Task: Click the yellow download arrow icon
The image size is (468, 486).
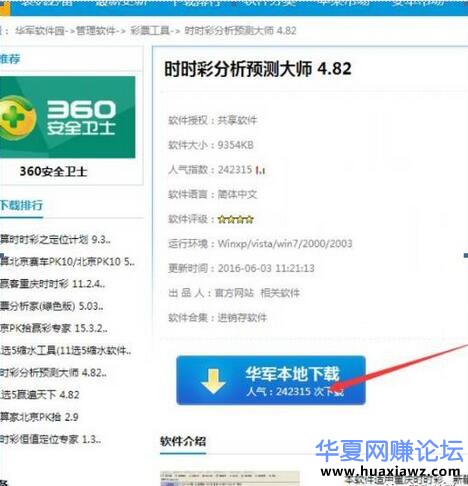Action: pos(213,381)
